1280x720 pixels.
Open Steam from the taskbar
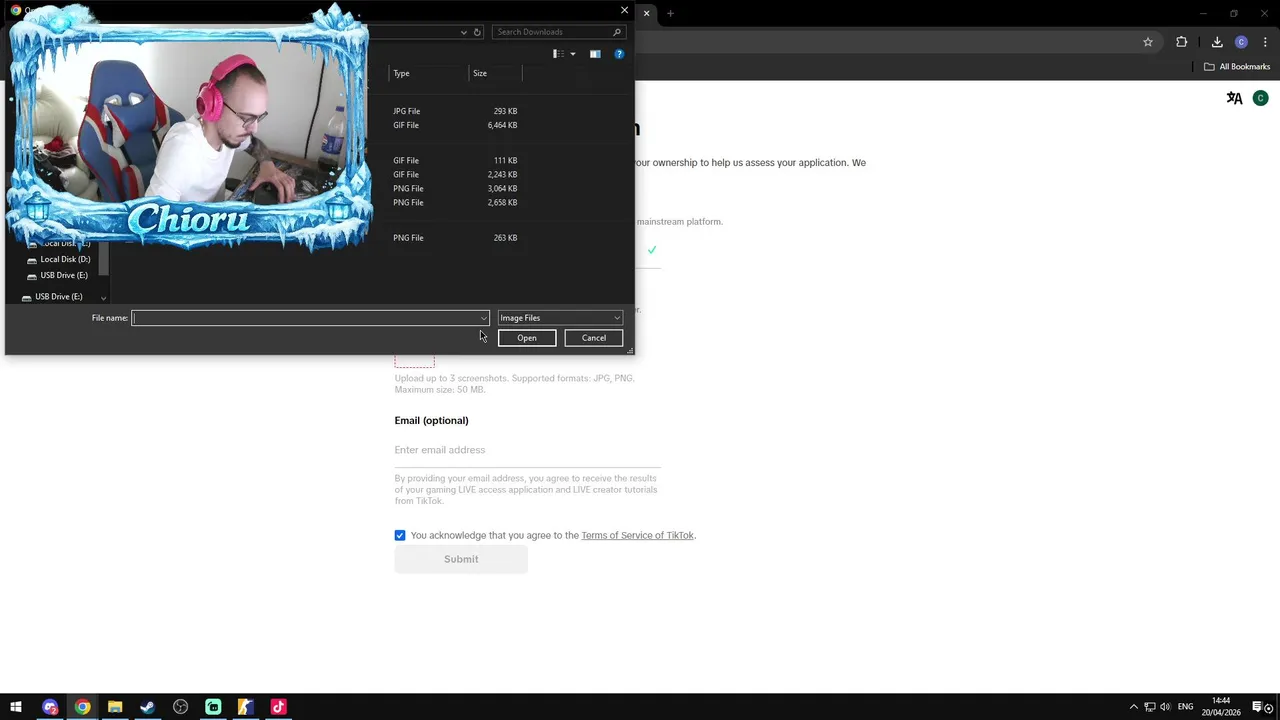(x=147, y=707)
